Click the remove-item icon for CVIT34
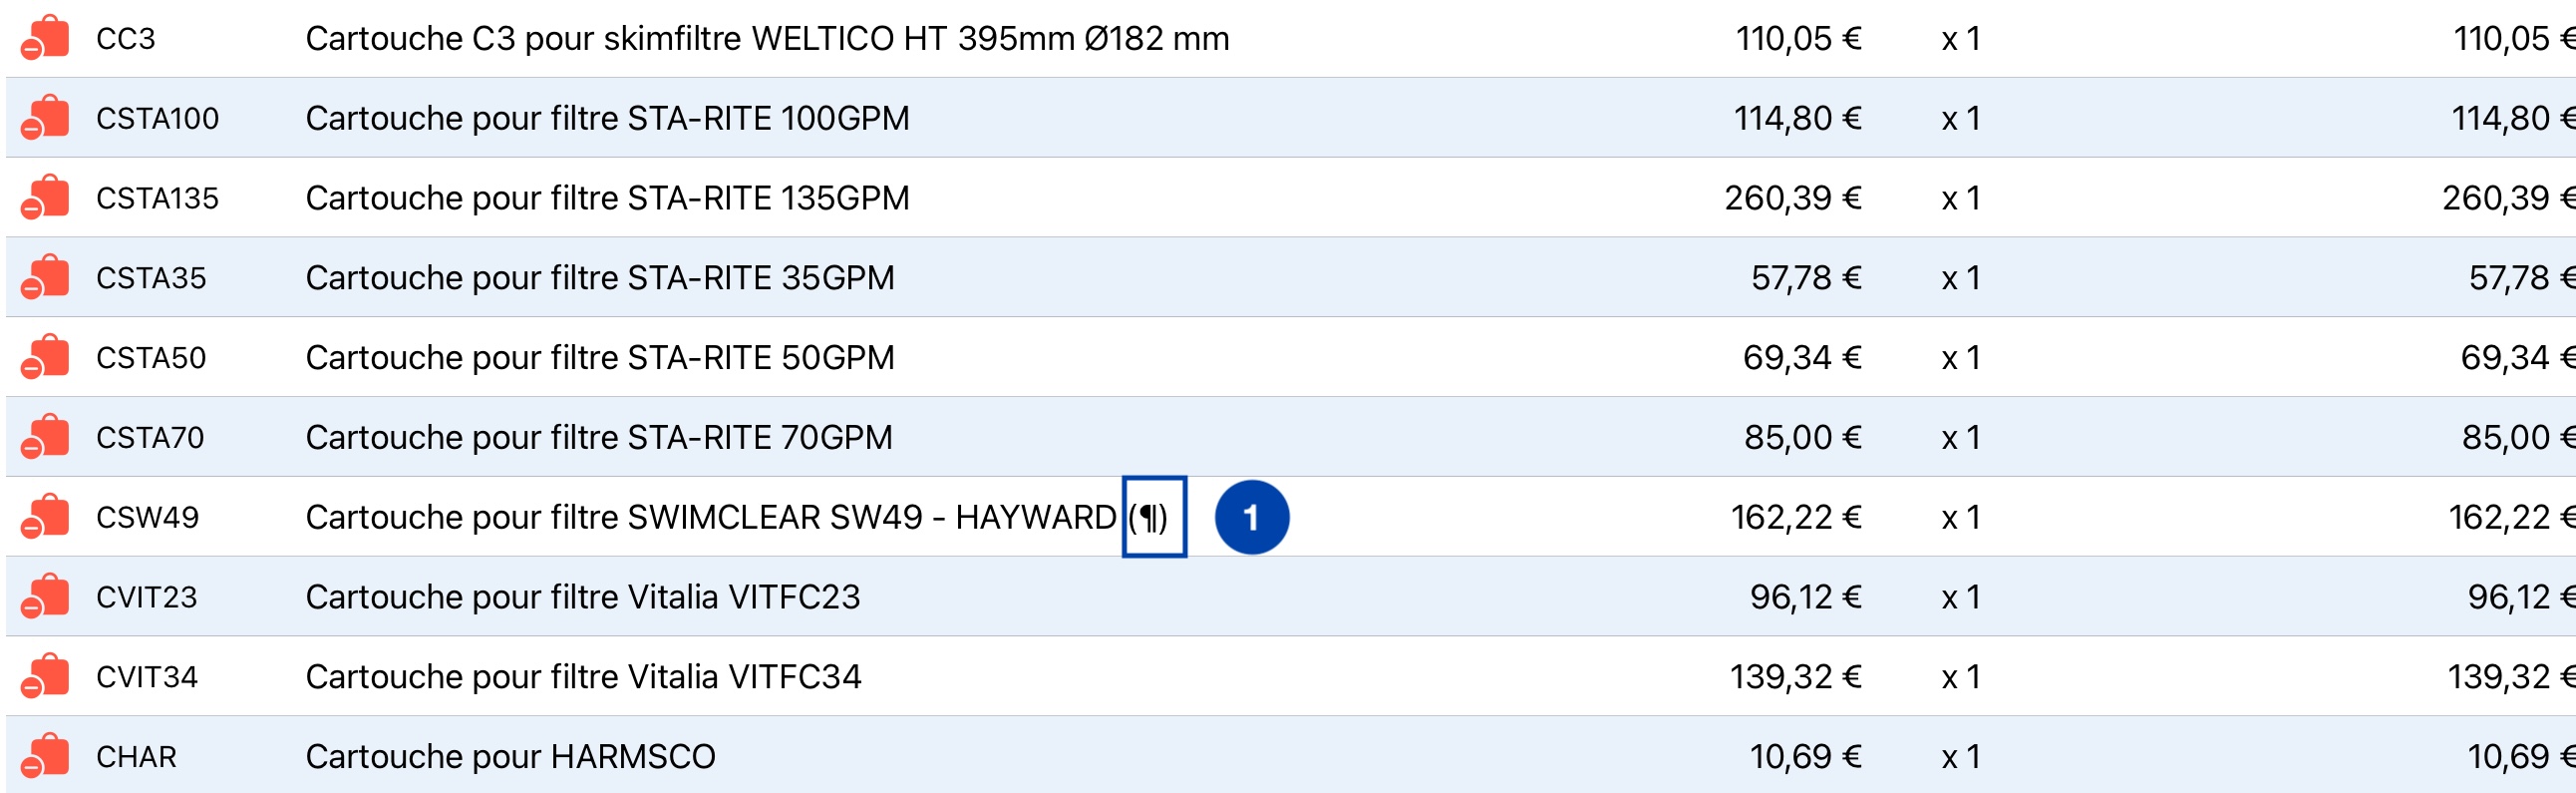Viewport: 2576px width, 793px height. click(x=45, y=677)
